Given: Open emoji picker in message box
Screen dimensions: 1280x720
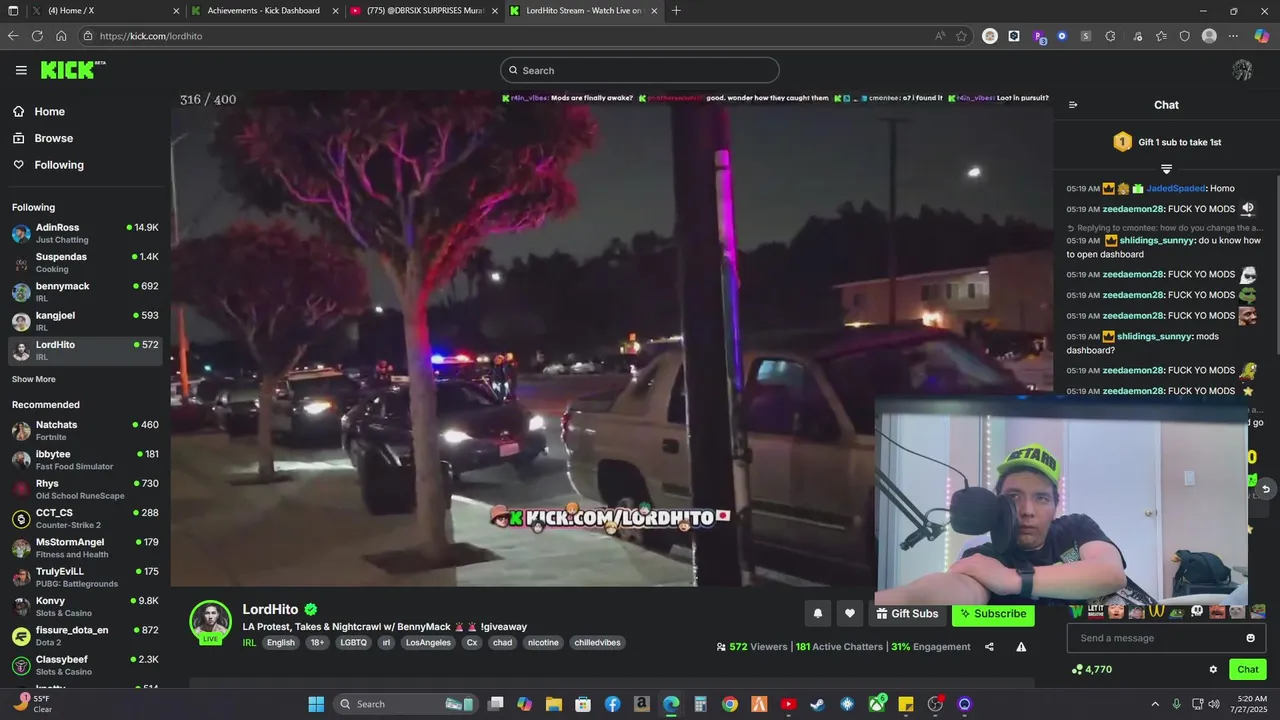Looking at the screenshot, I should pyautogui.click(x=1250, y=638).
